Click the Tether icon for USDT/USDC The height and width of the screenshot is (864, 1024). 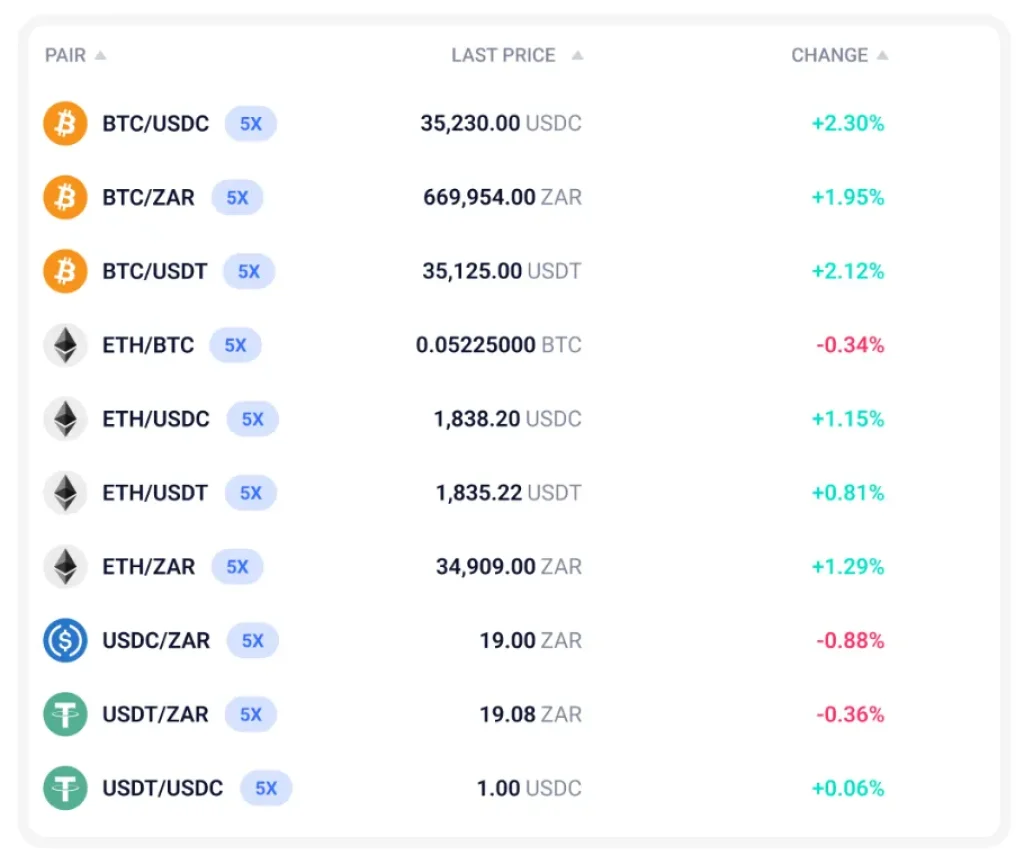tap(65, 788)
